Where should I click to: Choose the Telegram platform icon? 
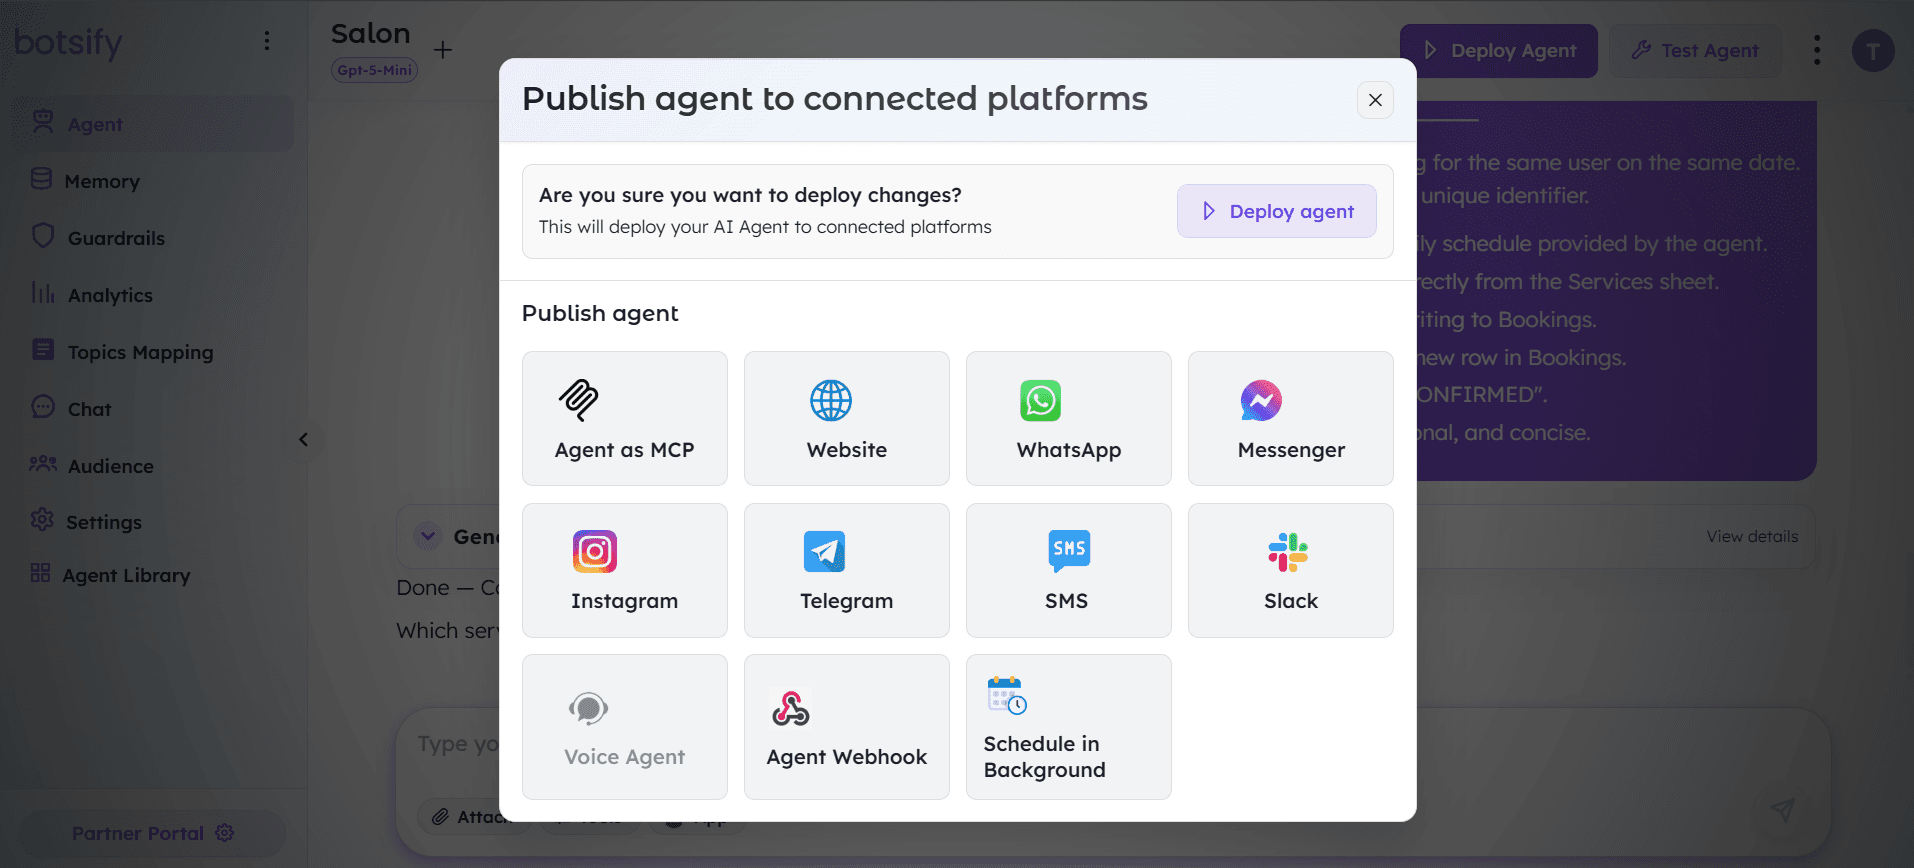[824, 552]
